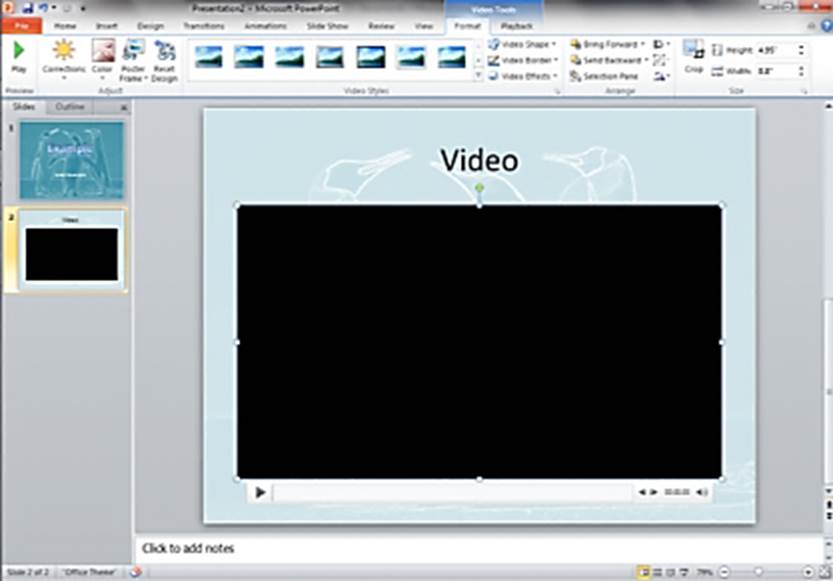Screen dimensions: 833x581
Task: Open the Bring Forward dropdown arrow
Action: pyautogui.click(x=643, y=44)
